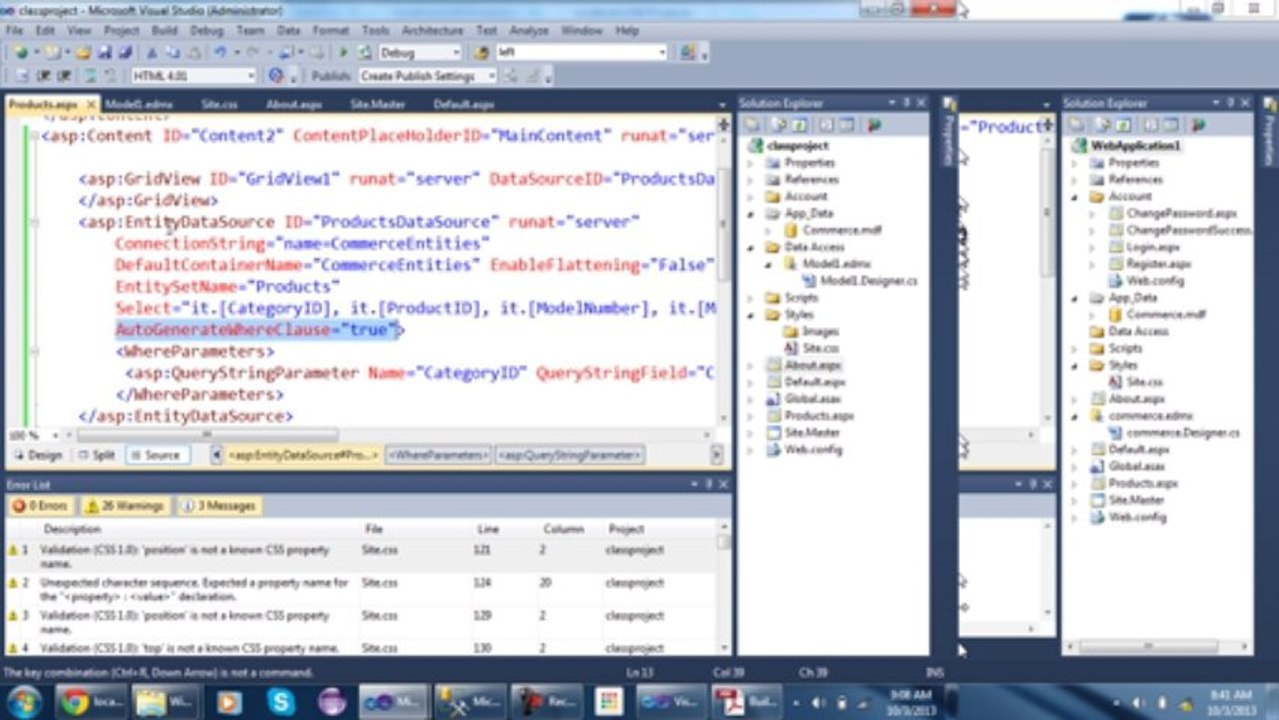Viewport: 1279px width, 720px height.
Task: Open Skype from the taskbar
Action: (282, 702)
